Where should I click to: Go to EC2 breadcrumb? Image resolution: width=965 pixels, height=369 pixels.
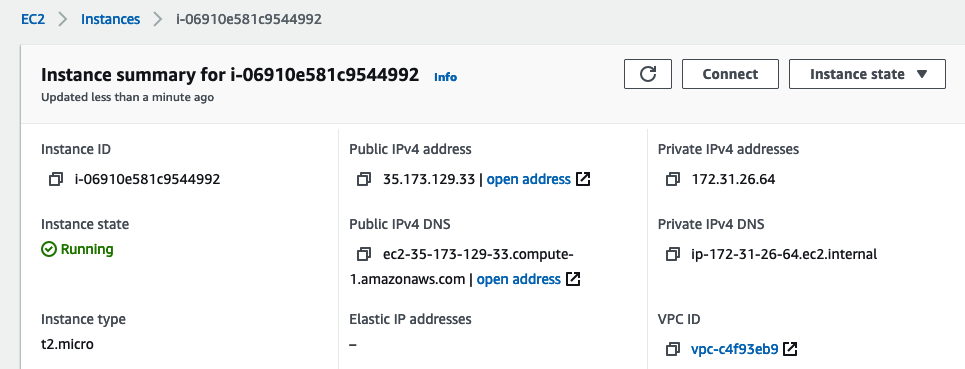coord(33,19)
